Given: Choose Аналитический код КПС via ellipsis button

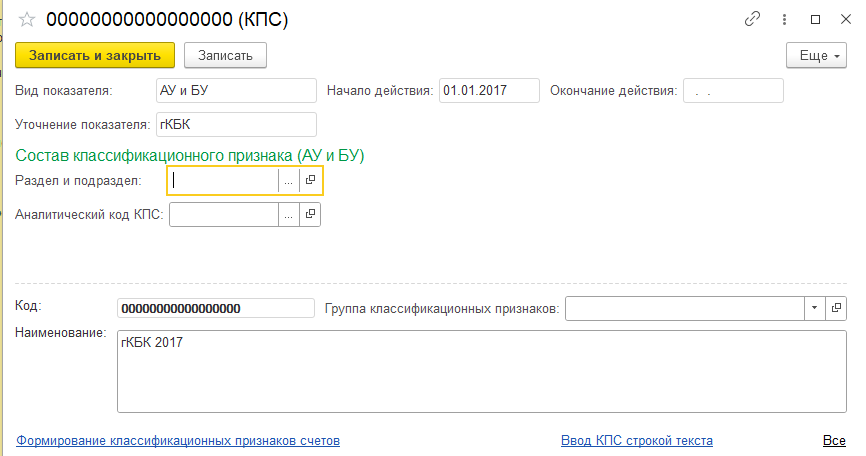Looking at the screenshot, I should (289, 214).
